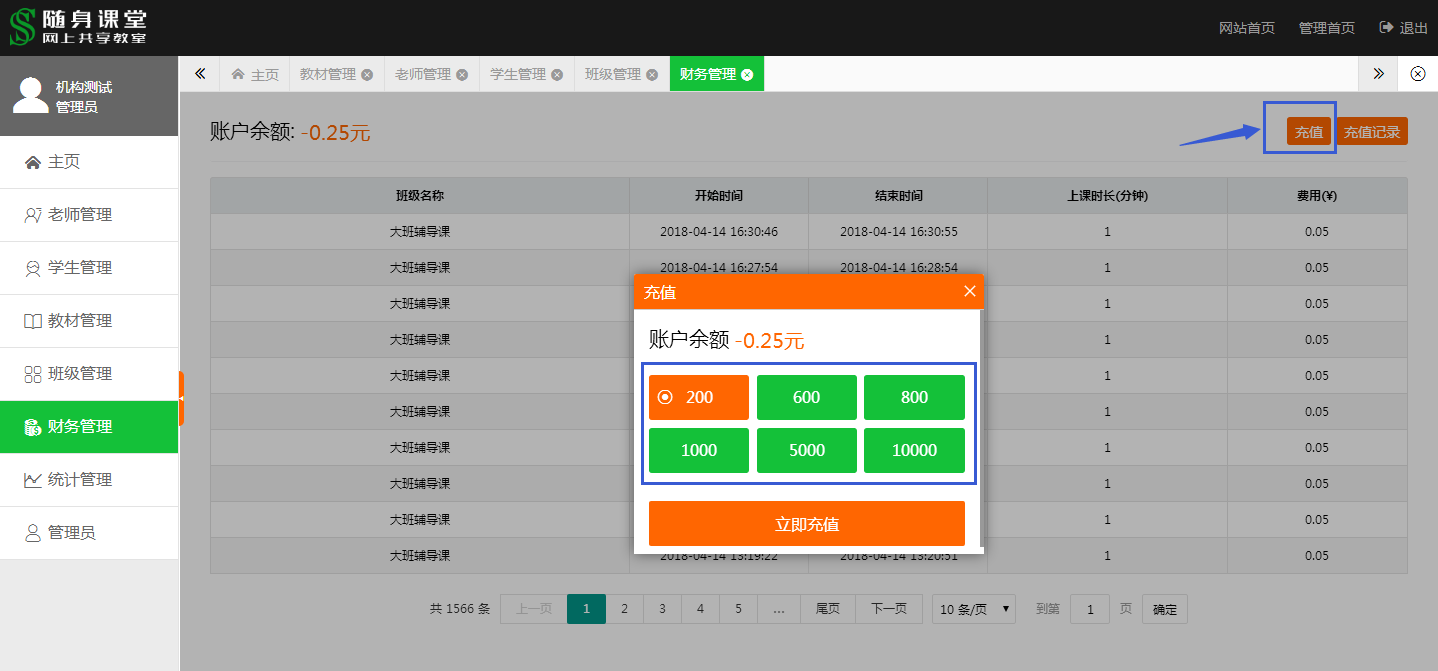Screen dimensions: 1438x671
Task: Click the page number jump input field
Action: coord(1090,609)
